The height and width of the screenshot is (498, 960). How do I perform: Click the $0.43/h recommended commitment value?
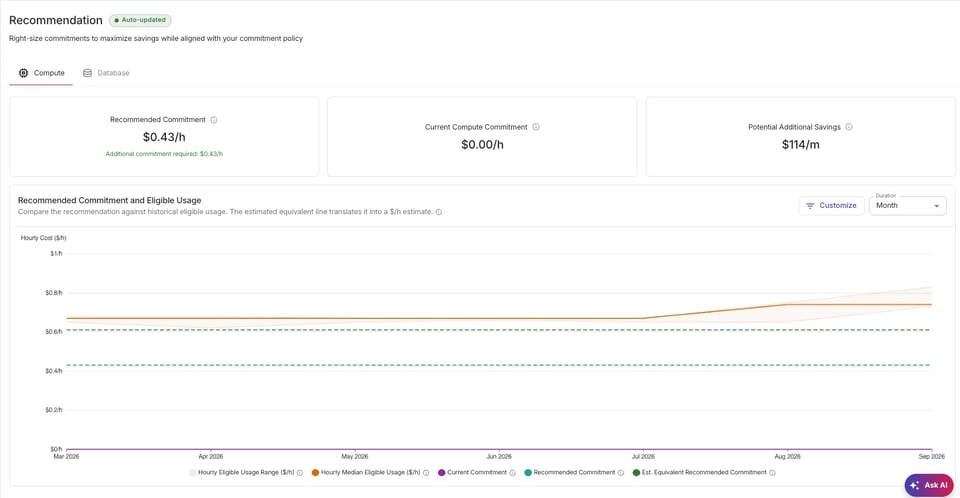click(x=164, y=137)
